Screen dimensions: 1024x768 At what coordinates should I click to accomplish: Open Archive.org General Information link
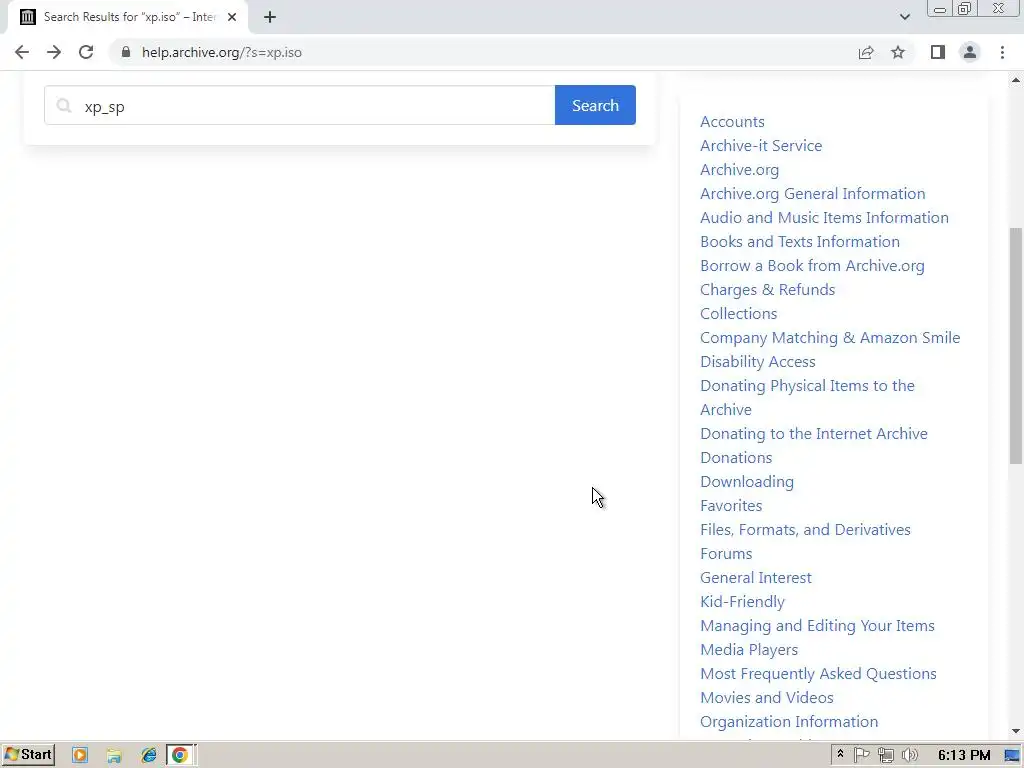pos(812,194)
